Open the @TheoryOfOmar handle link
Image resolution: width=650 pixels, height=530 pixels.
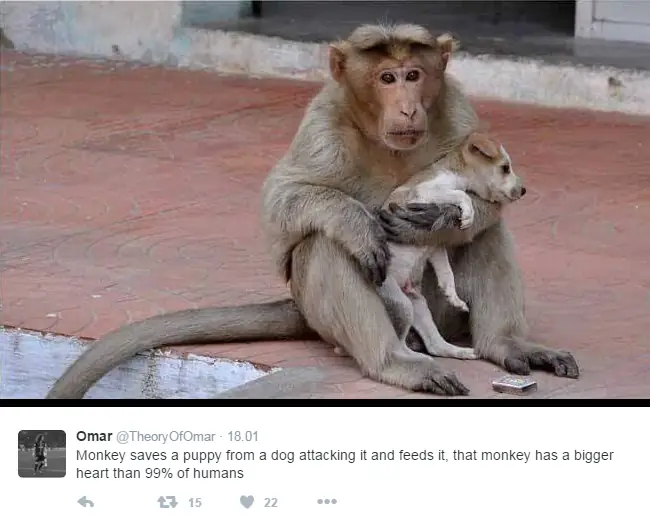(165, 437)
